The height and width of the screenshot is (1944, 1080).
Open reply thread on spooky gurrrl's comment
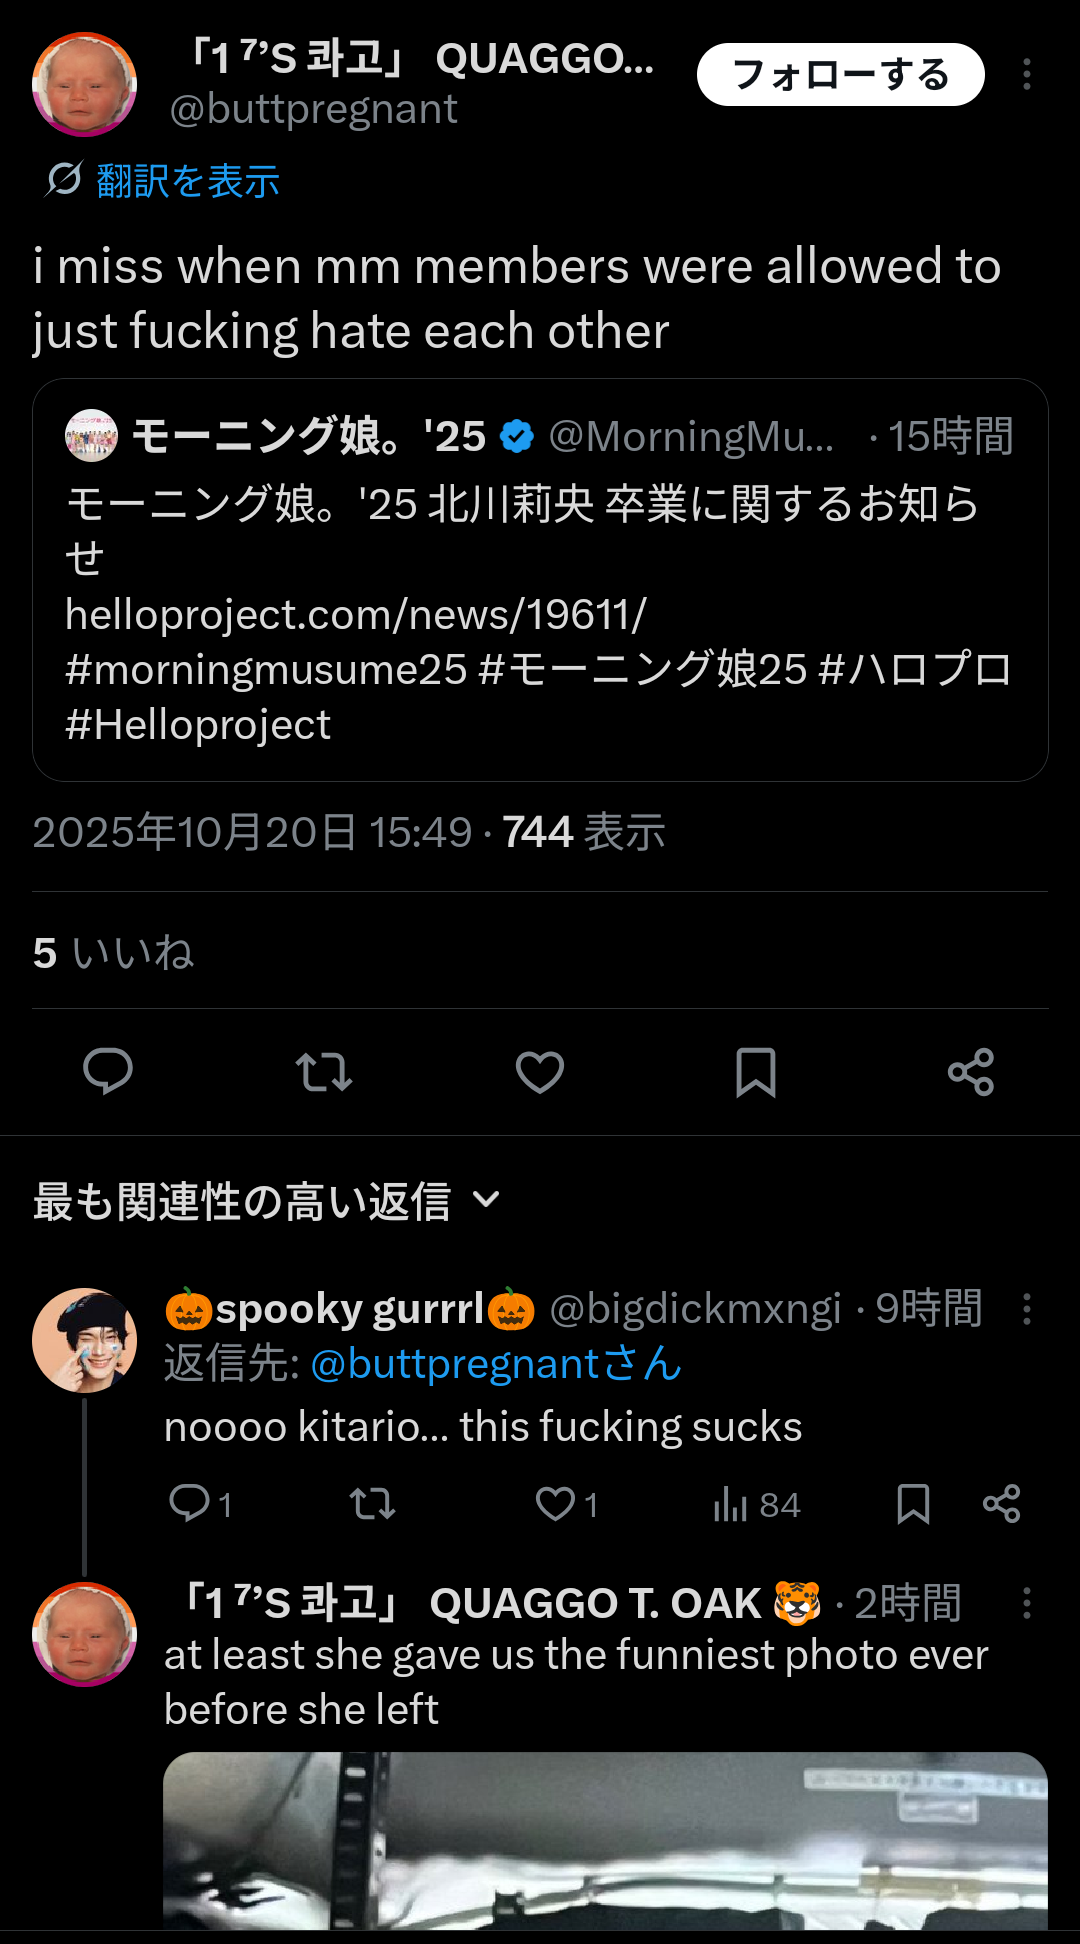[x=190, y=1504]
